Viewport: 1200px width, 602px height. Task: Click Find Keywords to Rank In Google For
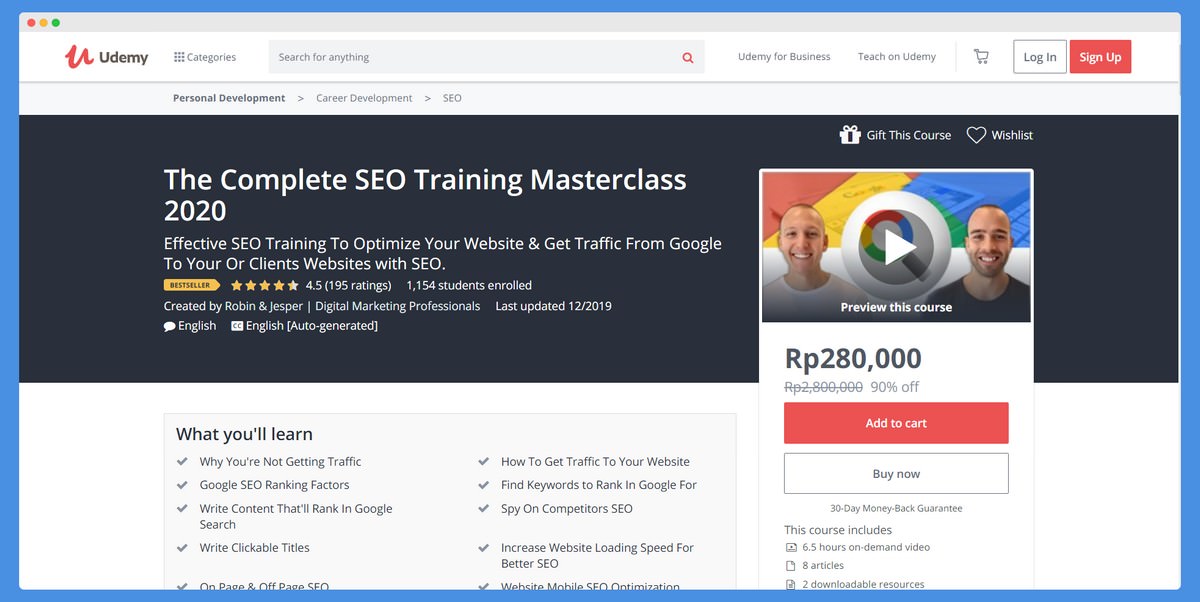pos(599,485)
